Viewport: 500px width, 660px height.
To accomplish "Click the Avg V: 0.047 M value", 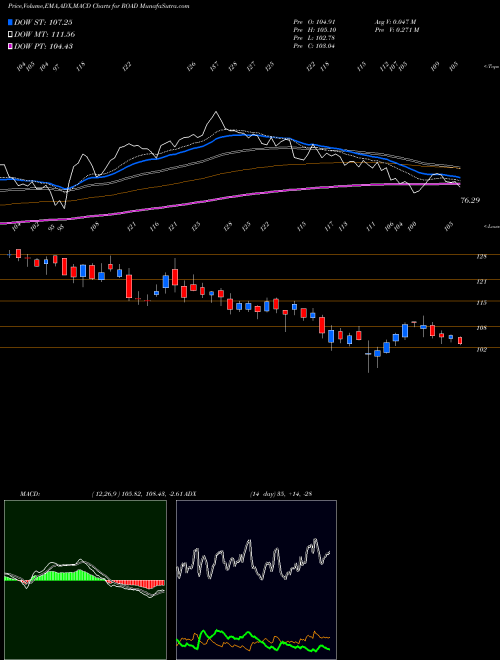I will tap(395, 22).
